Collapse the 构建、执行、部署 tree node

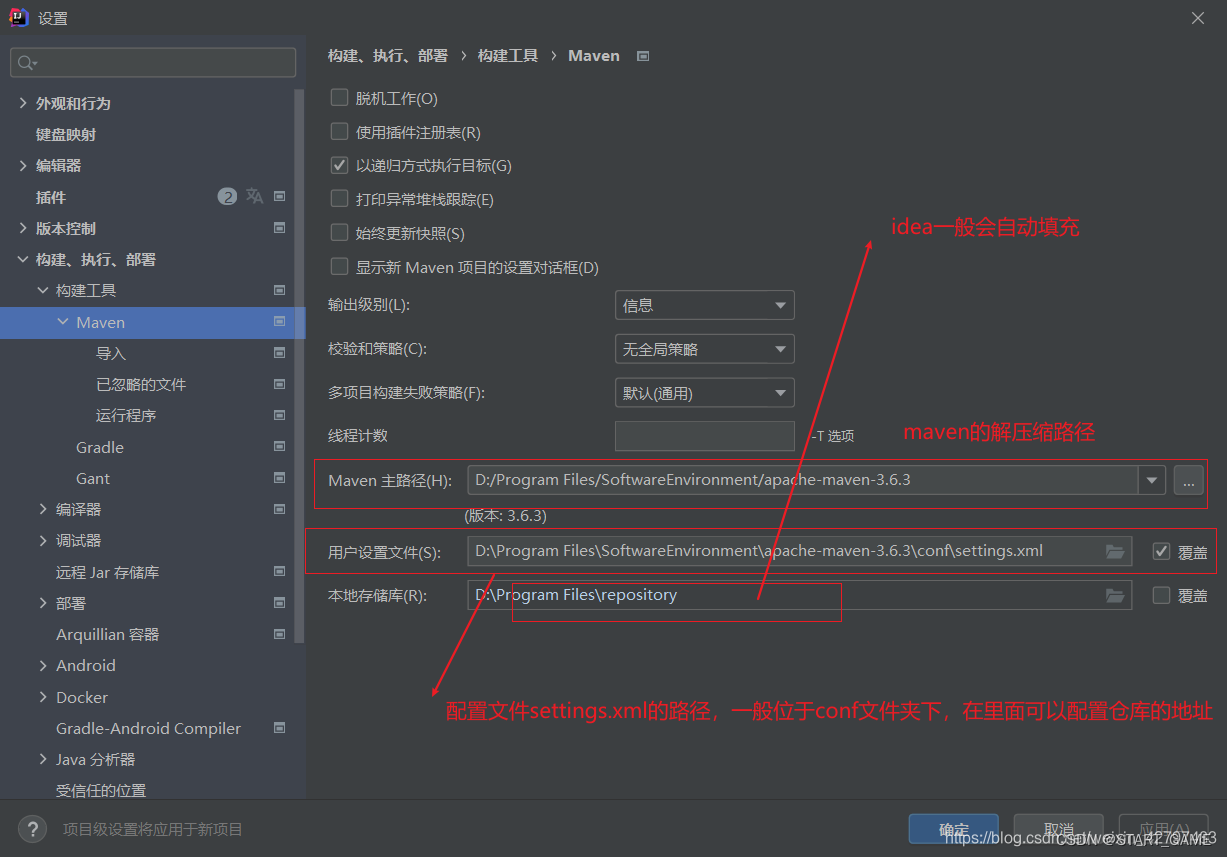click(x=22, y=259)
